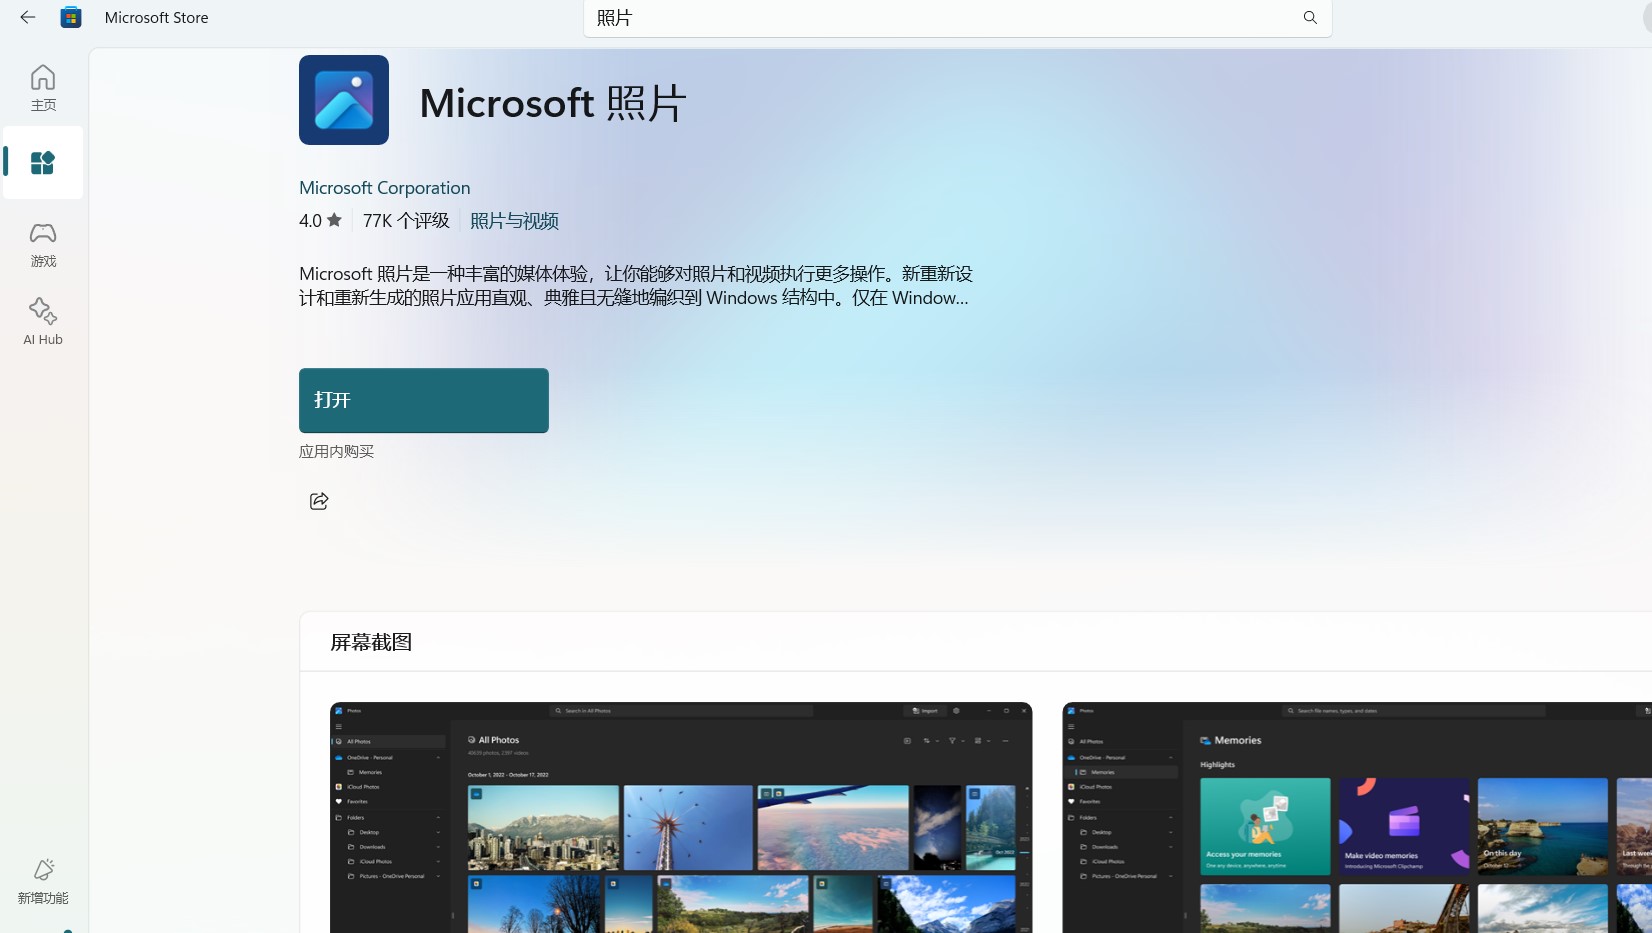Open the All Photos screenshot thumbnail
1652x933 pixels.
pyautogui.click(x=681, y=817)
